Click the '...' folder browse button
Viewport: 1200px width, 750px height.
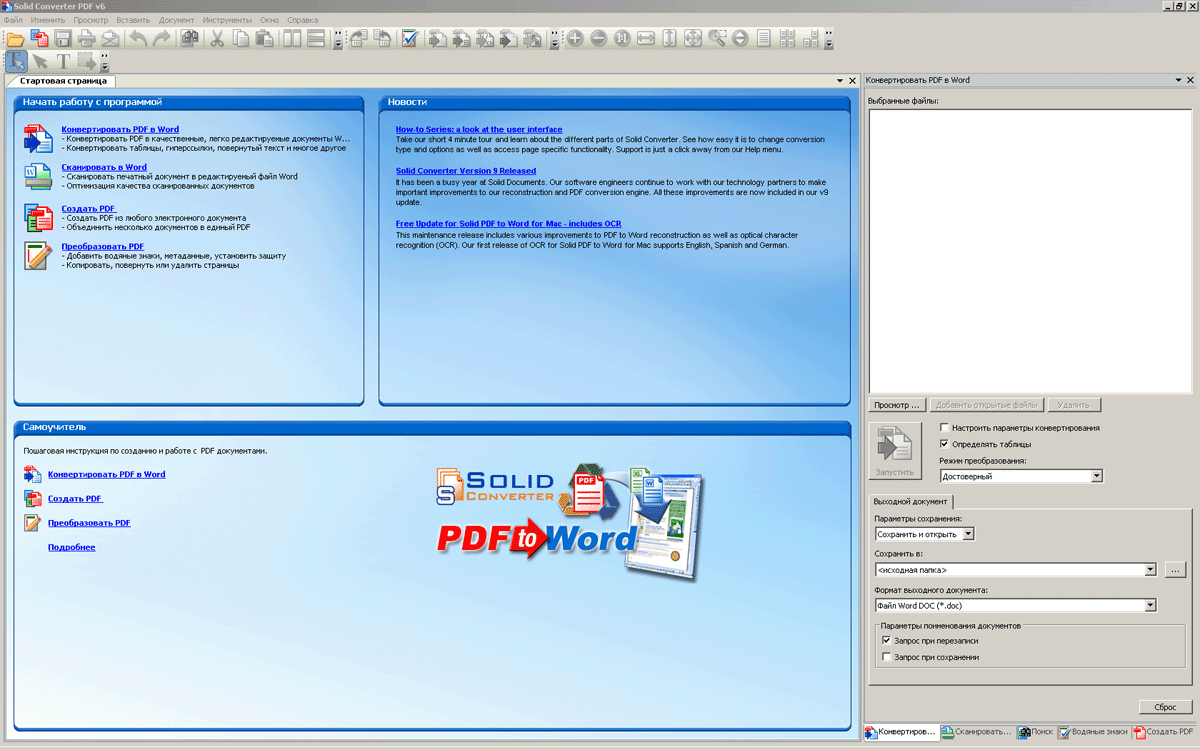(x=1175, y=570)
